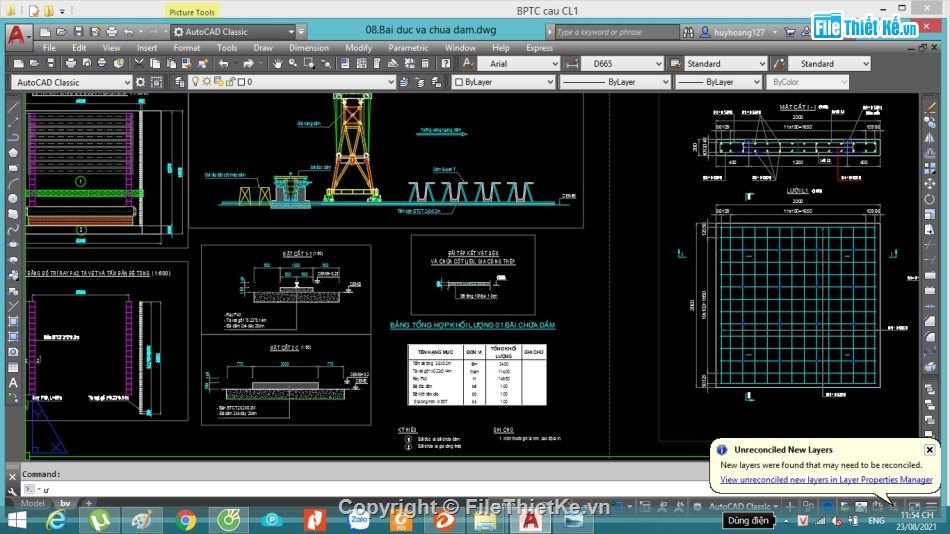
Task: Open the Express menu
Action: (539, 47)
